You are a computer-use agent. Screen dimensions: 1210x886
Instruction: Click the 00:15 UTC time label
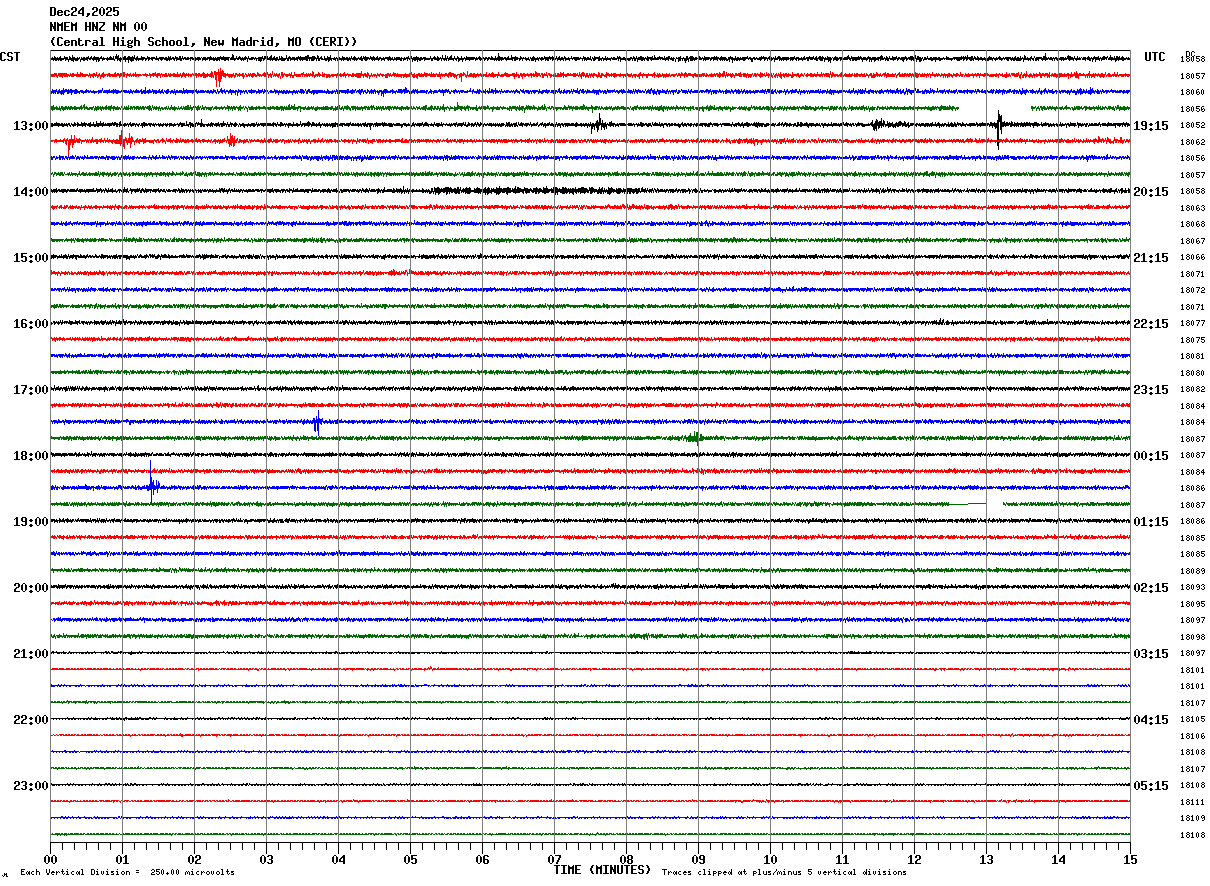[x=1151, y=456]
